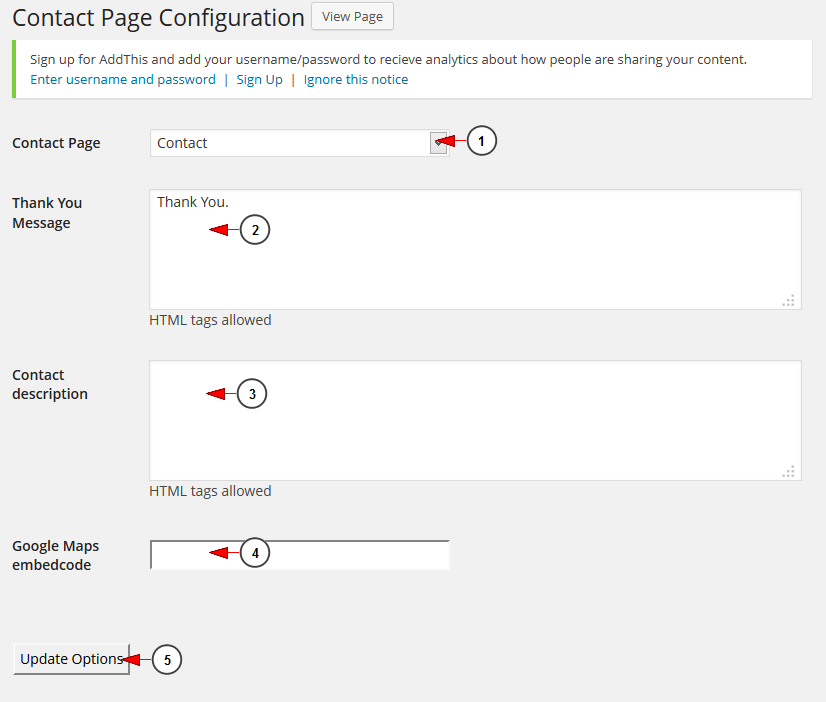Click into the Google Maps embedcode field
826x702 pixels.
(299, 555)
